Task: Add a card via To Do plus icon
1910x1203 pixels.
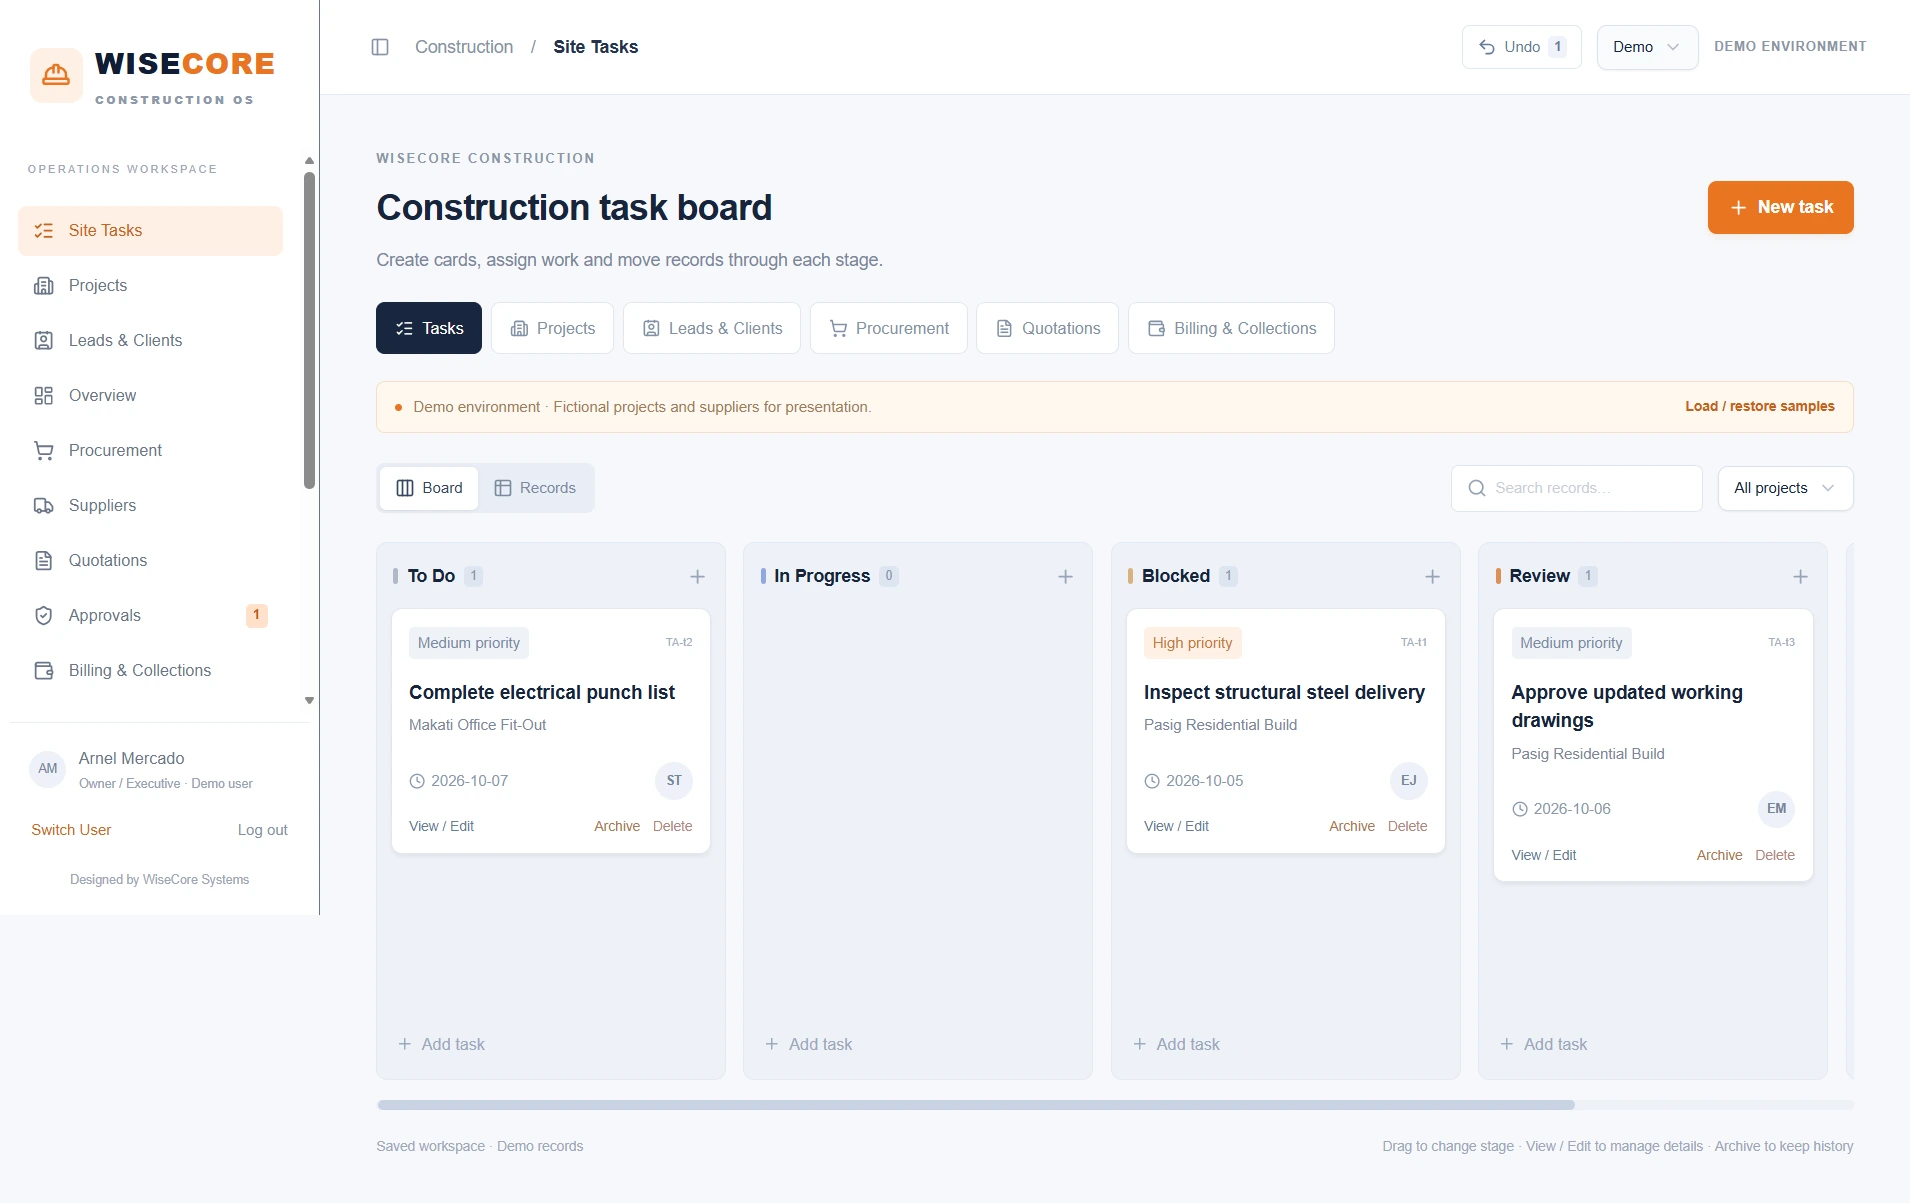Action: 697,577
